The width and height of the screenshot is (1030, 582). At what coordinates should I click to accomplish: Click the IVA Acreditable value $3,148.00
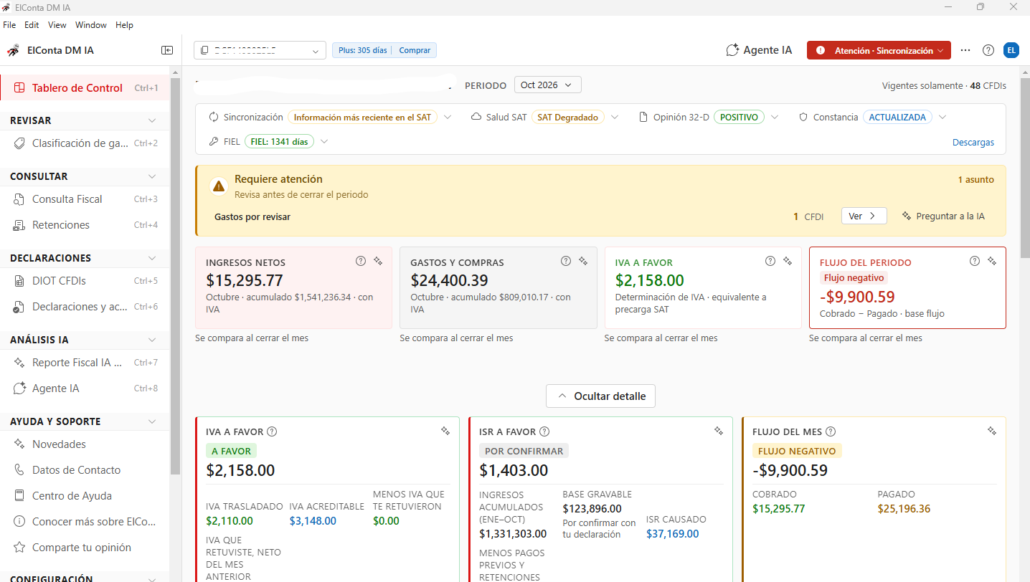[313, 521]
